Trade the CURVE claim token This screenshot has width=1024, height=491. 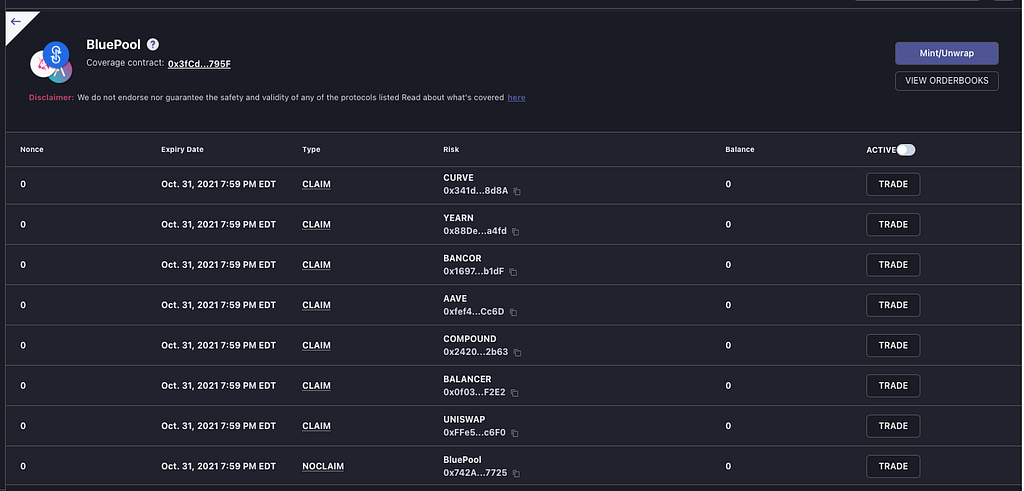click(892, 184)
